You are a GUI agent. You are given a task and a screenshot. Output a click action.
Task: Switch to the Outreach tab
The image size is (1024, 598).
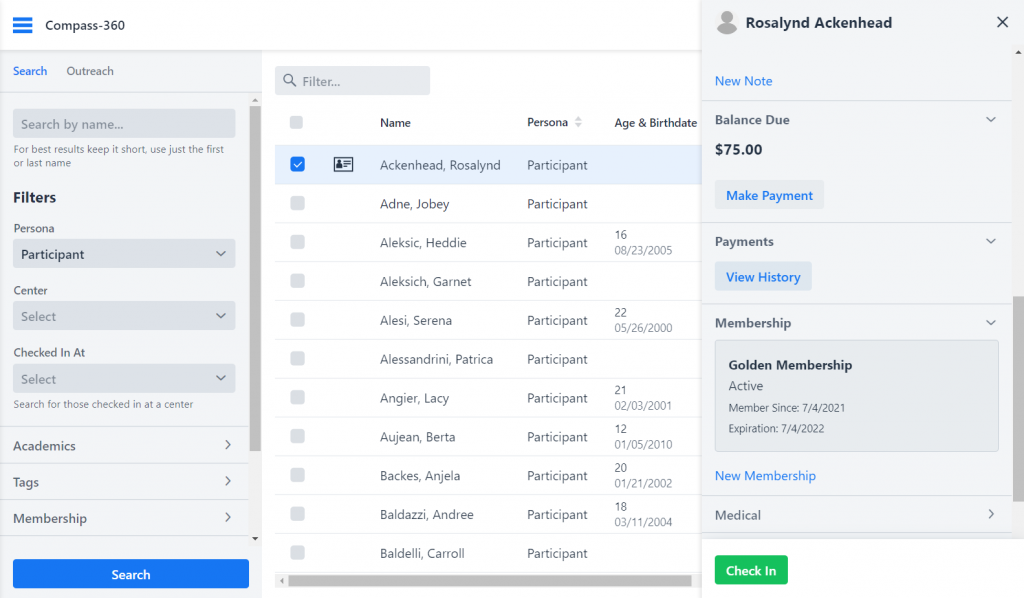90,71
